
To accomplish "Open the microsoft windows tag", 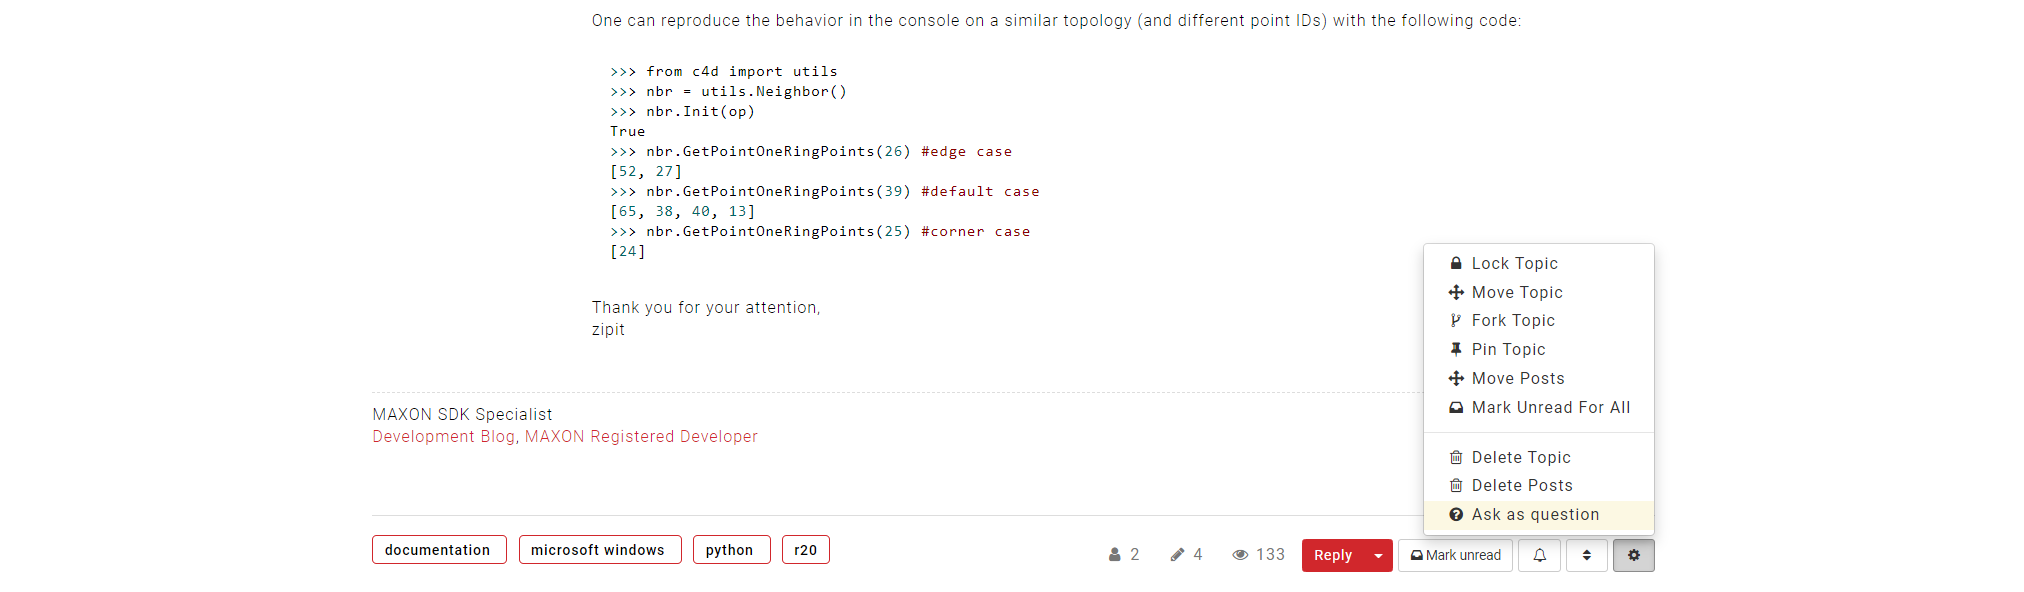I will point(600,550).
